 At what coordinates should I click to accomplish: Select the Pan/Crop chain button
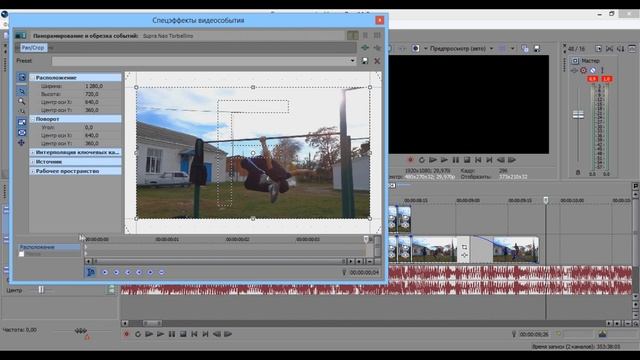[33, 48]
